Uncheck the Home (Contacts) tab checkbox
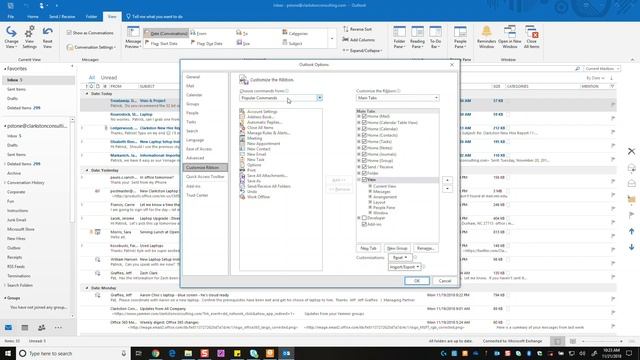Viewport: 640px width, 360px height. point(364,135)
